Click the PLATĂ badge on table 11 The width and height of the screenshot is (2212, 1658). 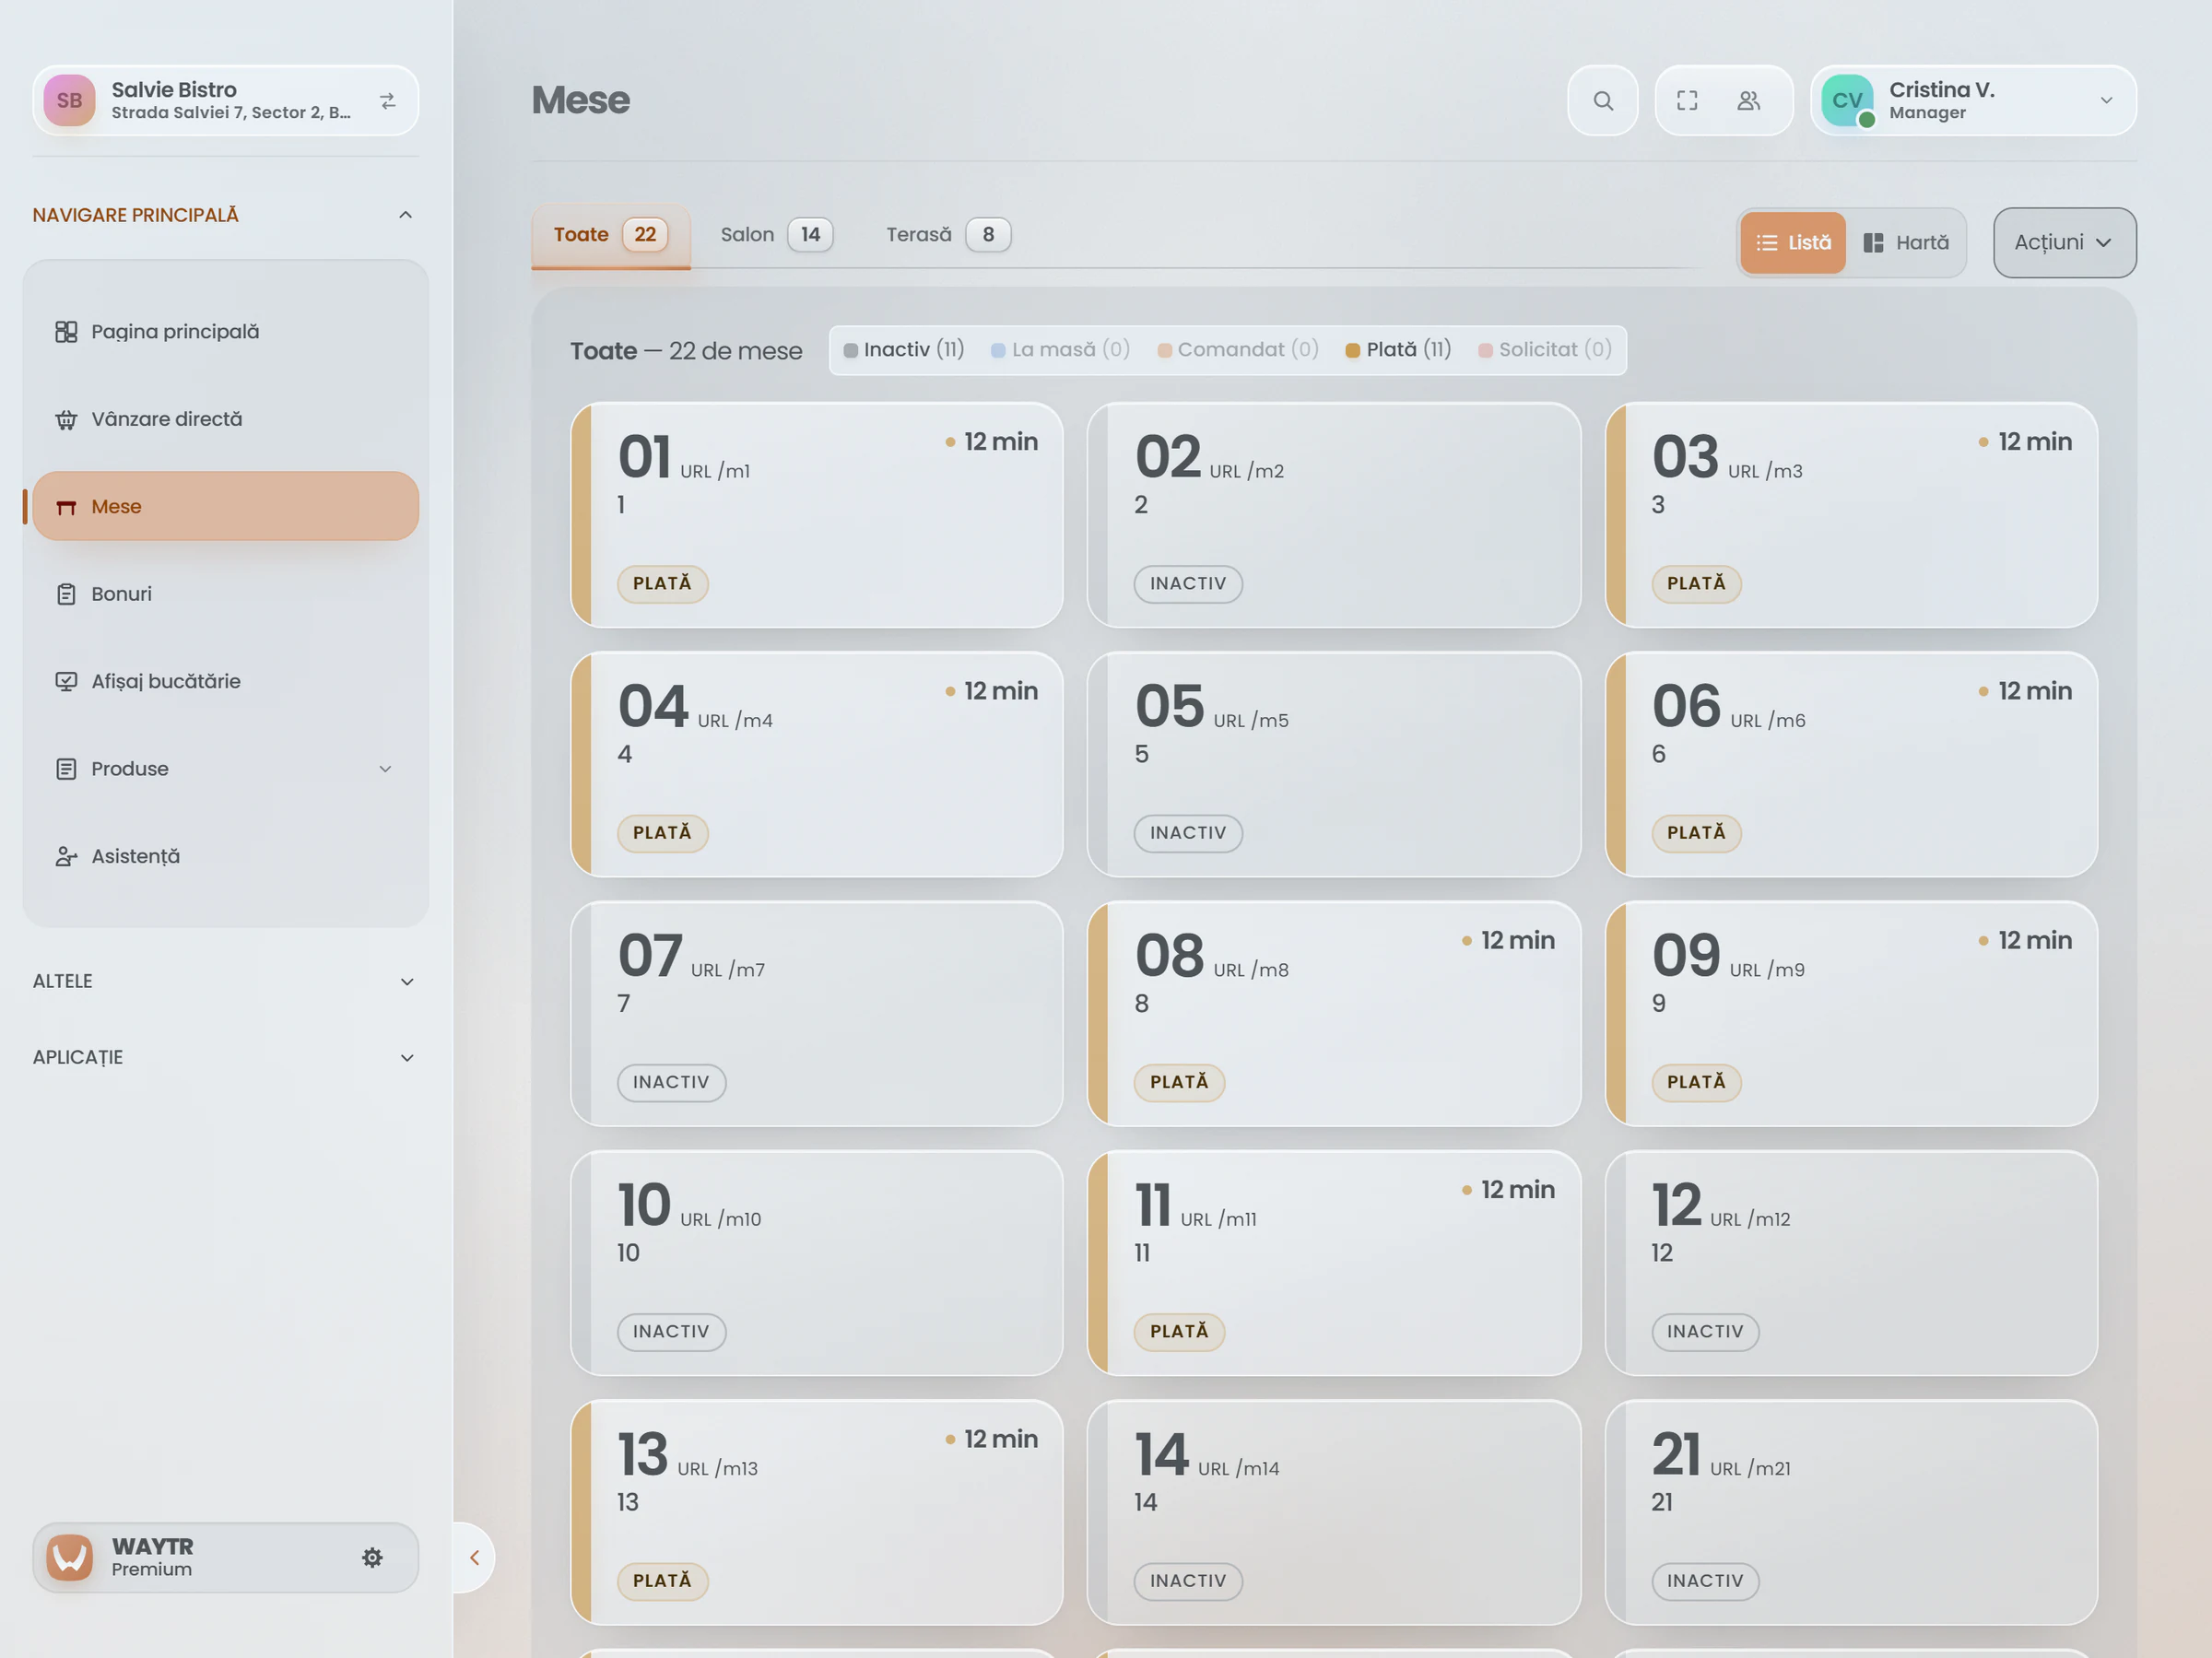(x=1179, y=1332)
